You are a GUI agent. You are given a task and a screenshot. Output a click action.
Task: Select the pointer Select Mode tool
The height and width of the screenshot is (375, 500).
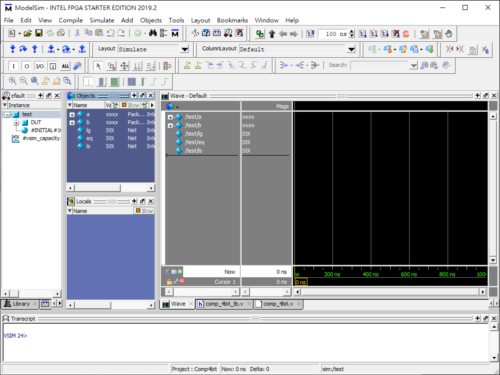pyautogui.click(x=98, y=66)
